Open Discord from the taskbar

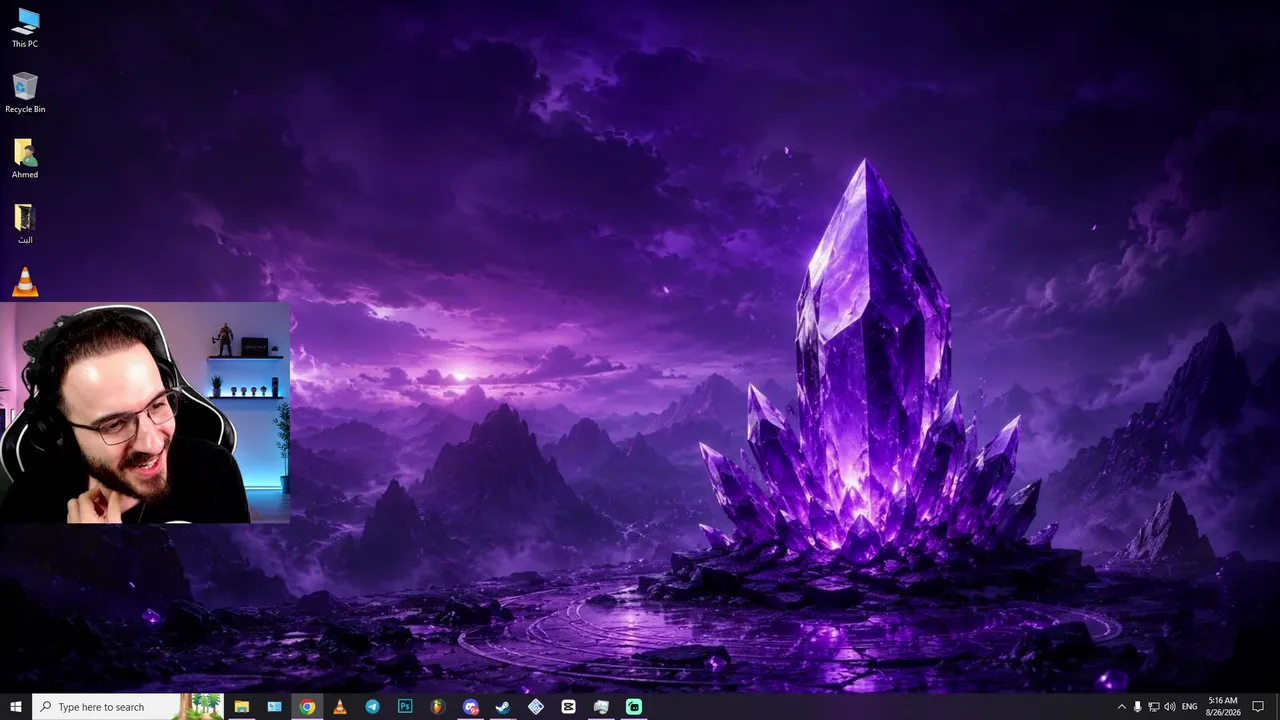pyautogui.click(x=470, y=707)
